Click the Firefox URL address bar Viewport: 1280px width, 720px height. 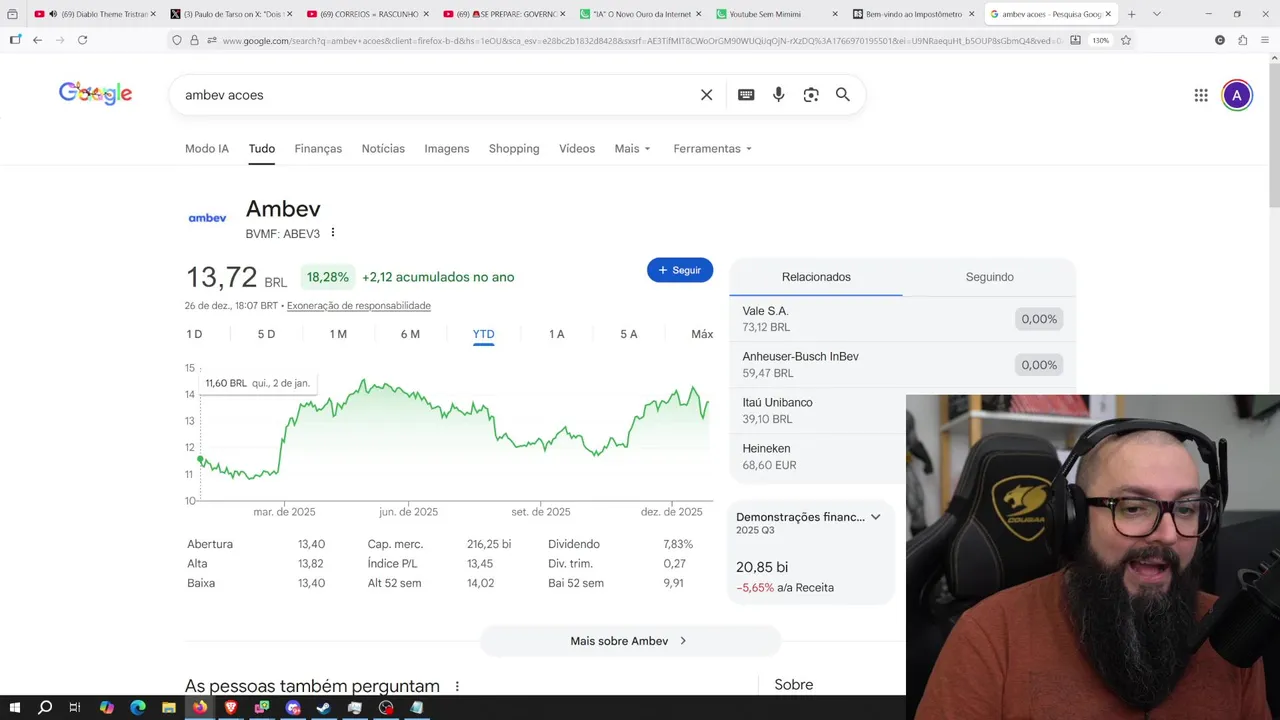[640, 40]
